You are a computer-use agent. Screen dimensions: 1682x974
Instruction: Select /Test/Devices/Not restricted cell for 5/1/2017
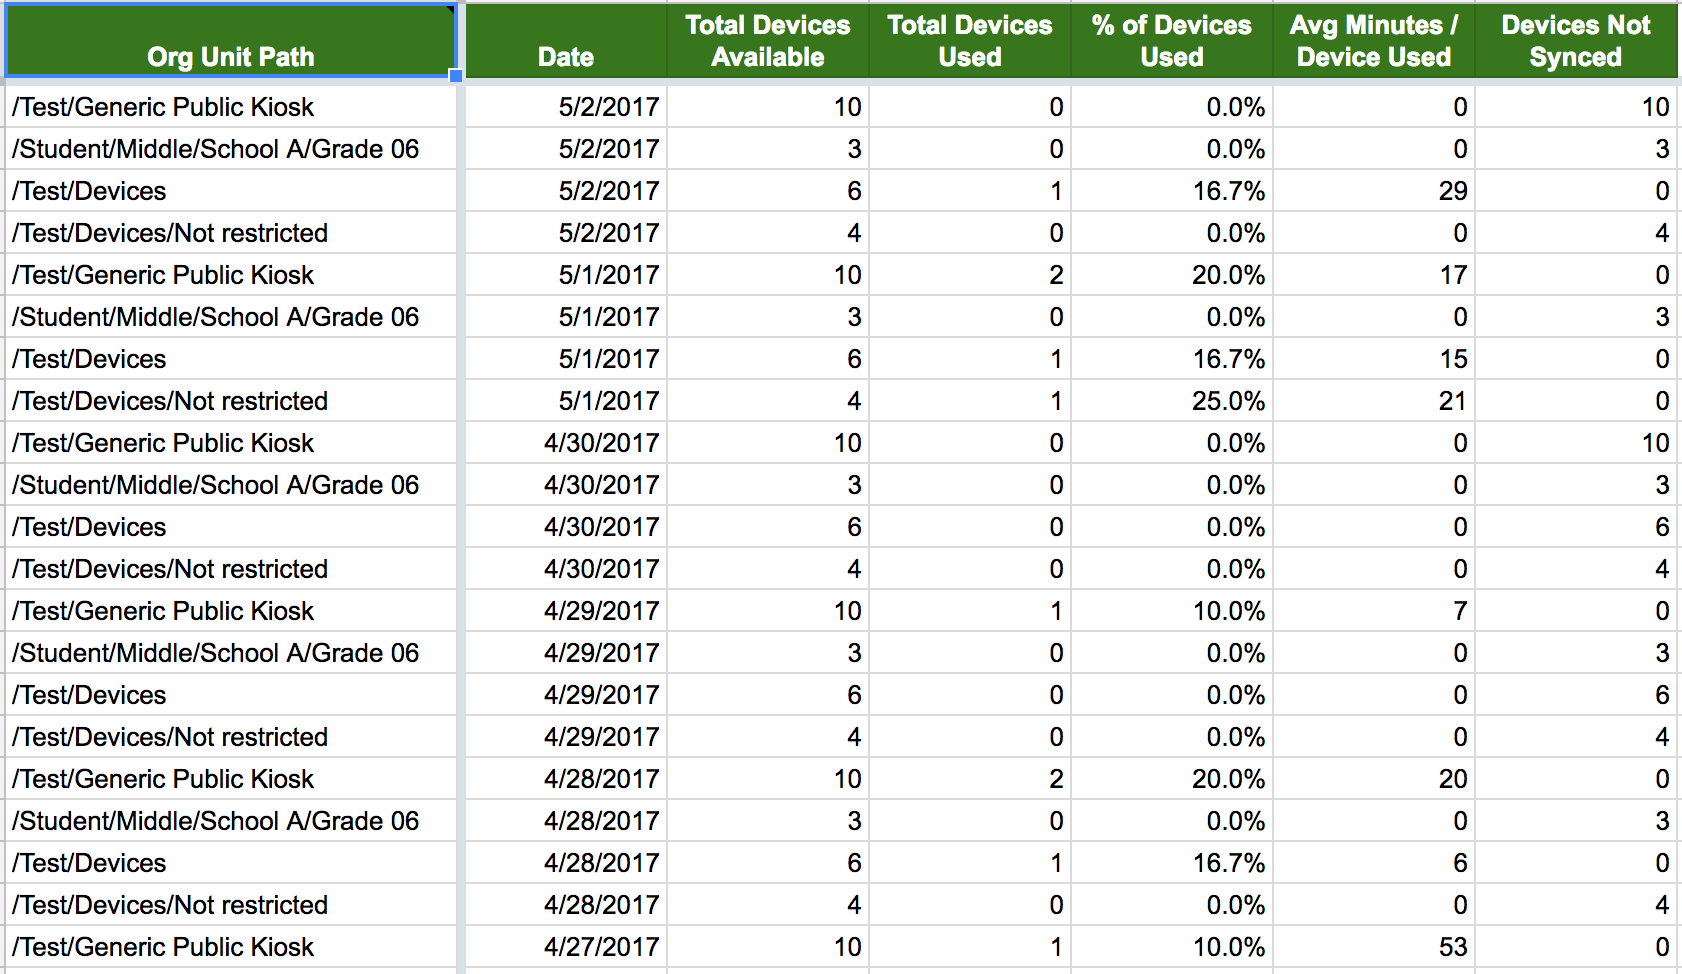tap(230, 401)
